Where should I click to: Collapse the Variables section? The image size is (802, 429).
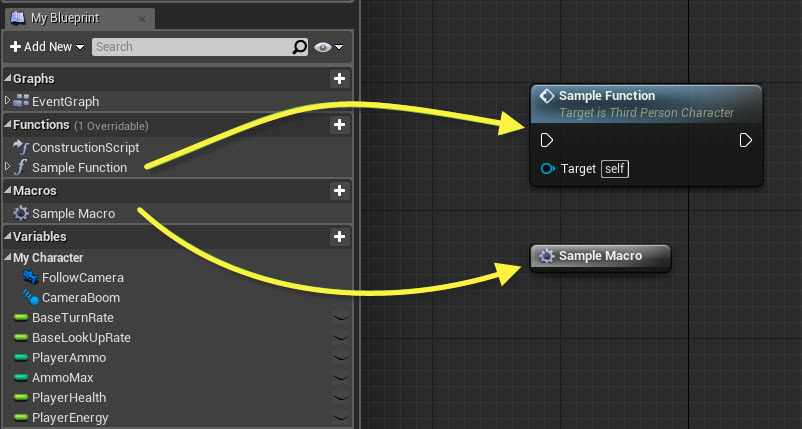coord(8,236)
